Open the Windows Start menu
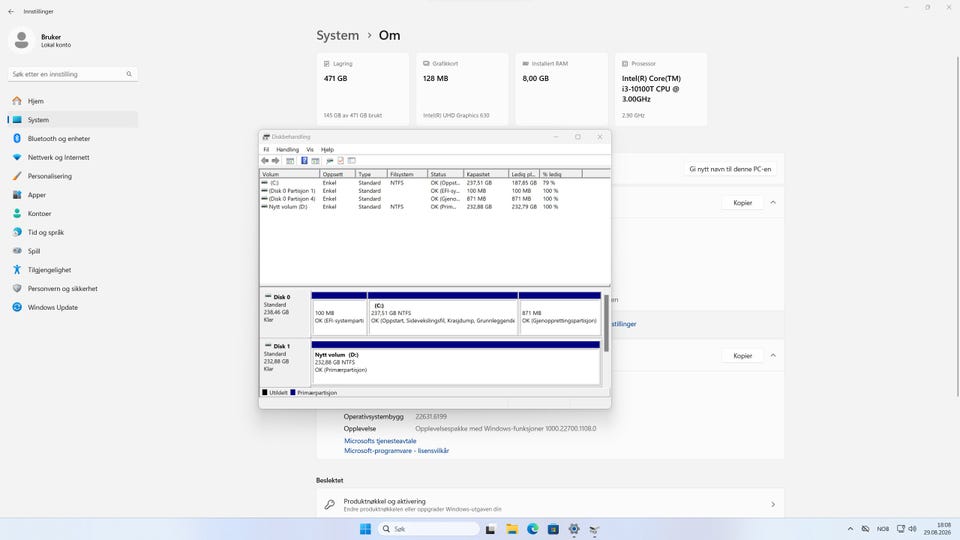Screen dimensions: 960x540 (366, 529)
